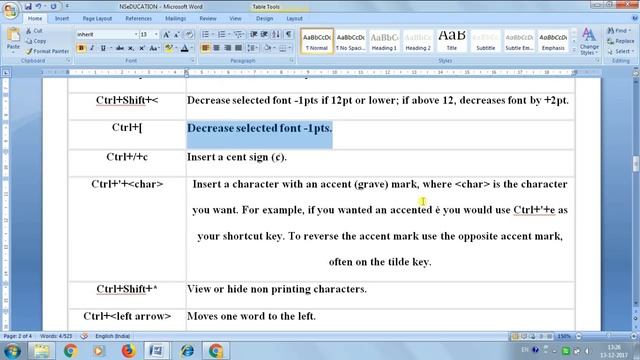
Task: Open Bullets list dropdown
Action: [213, 35]
